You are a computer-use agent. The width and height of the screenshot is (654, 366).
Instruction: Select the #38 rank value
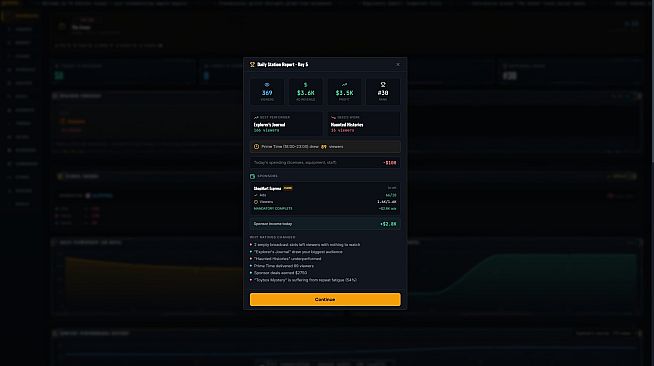coord(383,93)
